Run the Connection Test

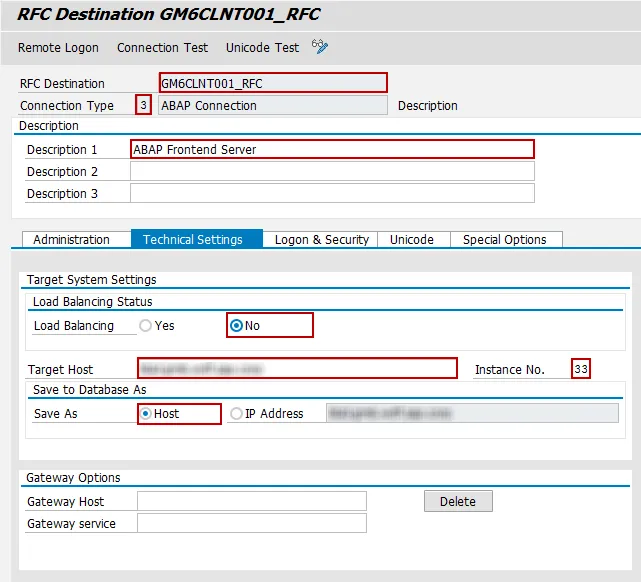162,48
